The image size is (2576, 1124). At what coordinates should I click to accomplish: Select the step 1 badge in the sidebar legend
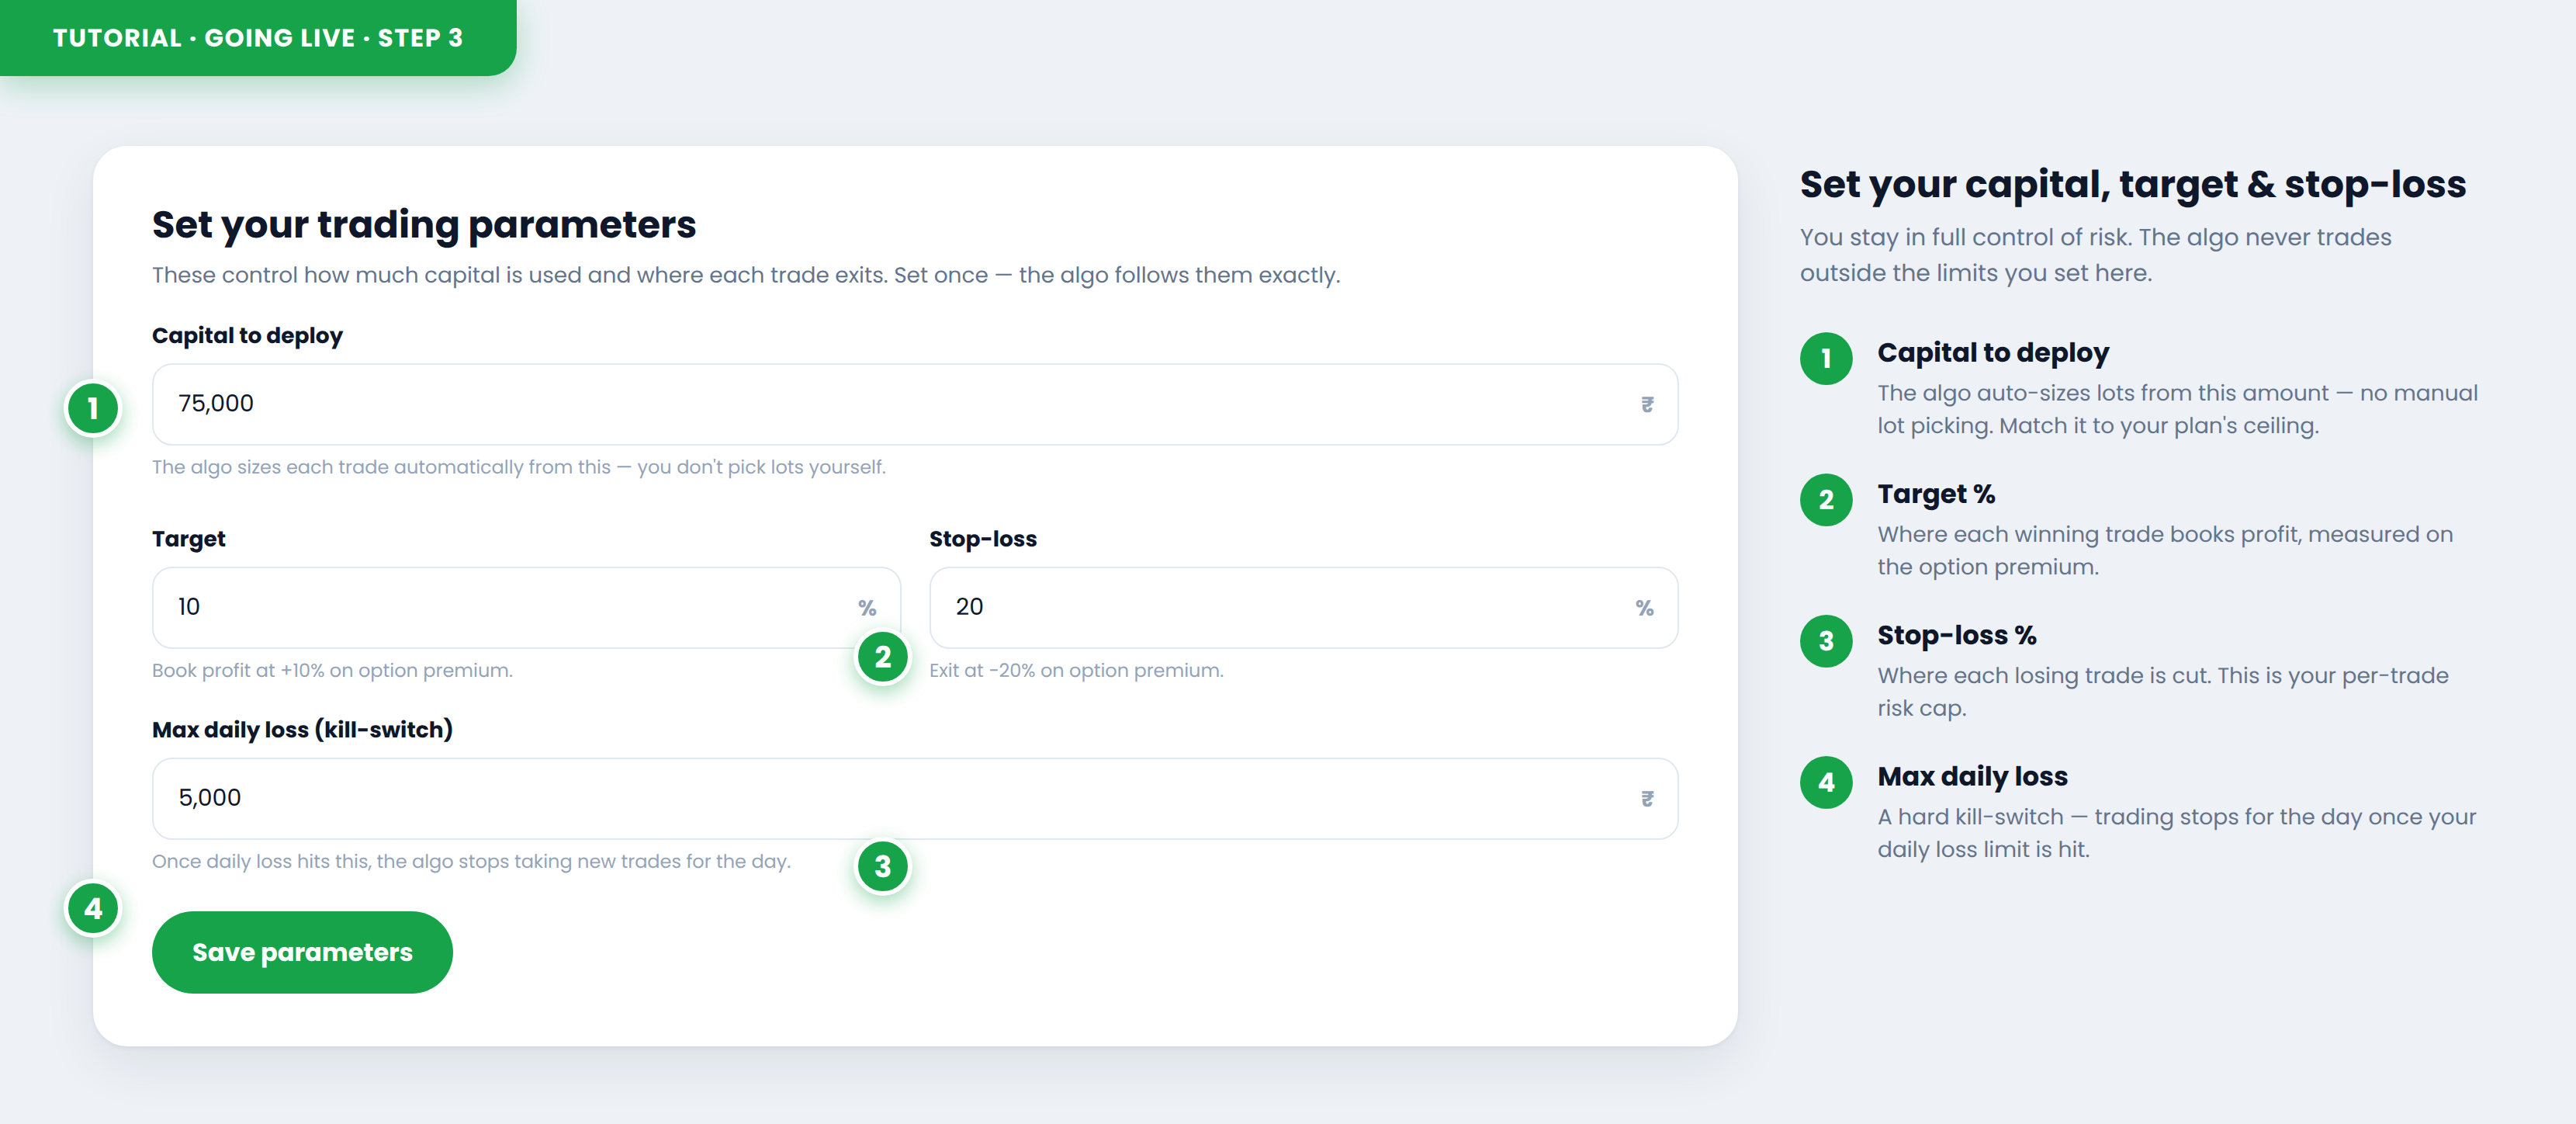coord(1826,358)
